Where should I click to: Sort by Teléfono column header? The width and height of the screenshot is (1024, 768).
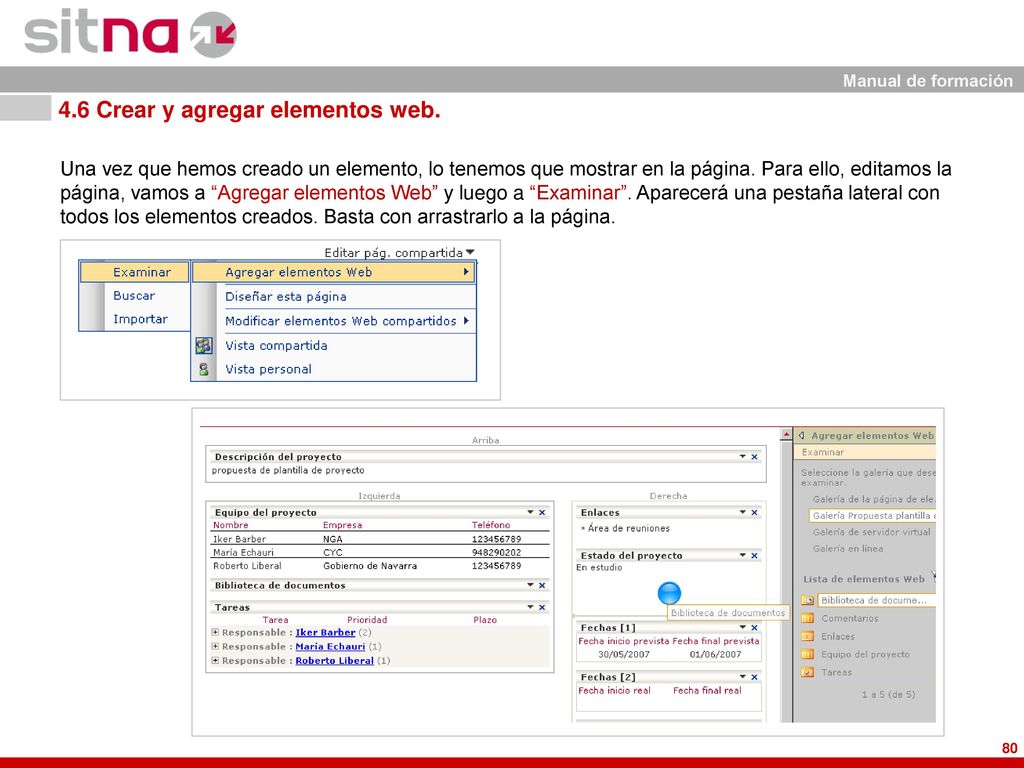click(x=491, y=525)
